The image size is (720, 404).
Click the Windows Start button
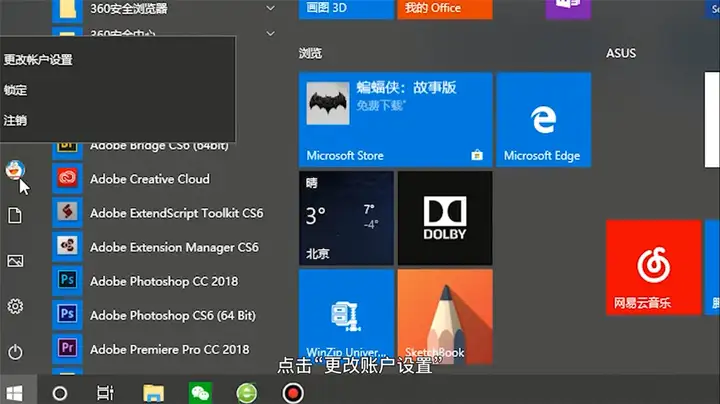pyautogui.click(x=15, y=393)
